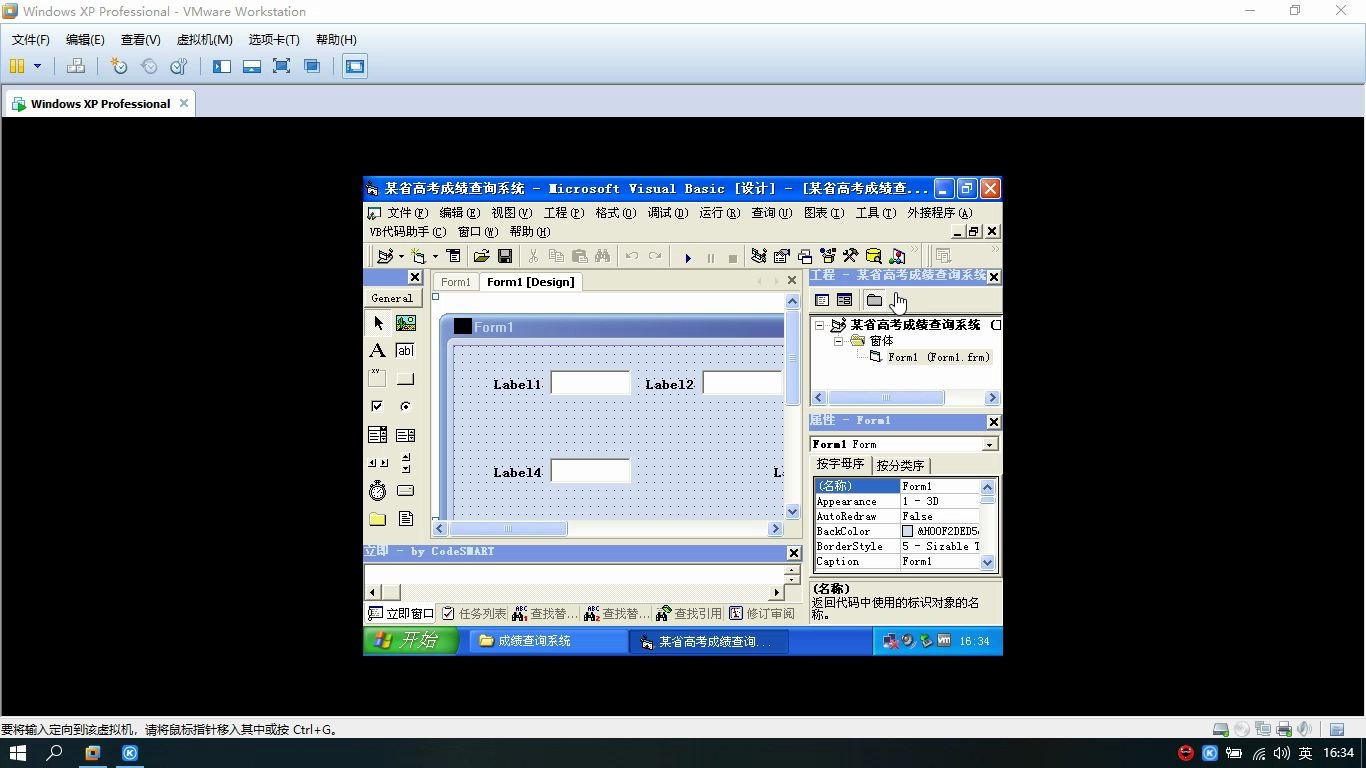The height and width of the screenshot is (768, 1366).
Task: Select the Label tool in the toolbox
Action: pos(377,350)
